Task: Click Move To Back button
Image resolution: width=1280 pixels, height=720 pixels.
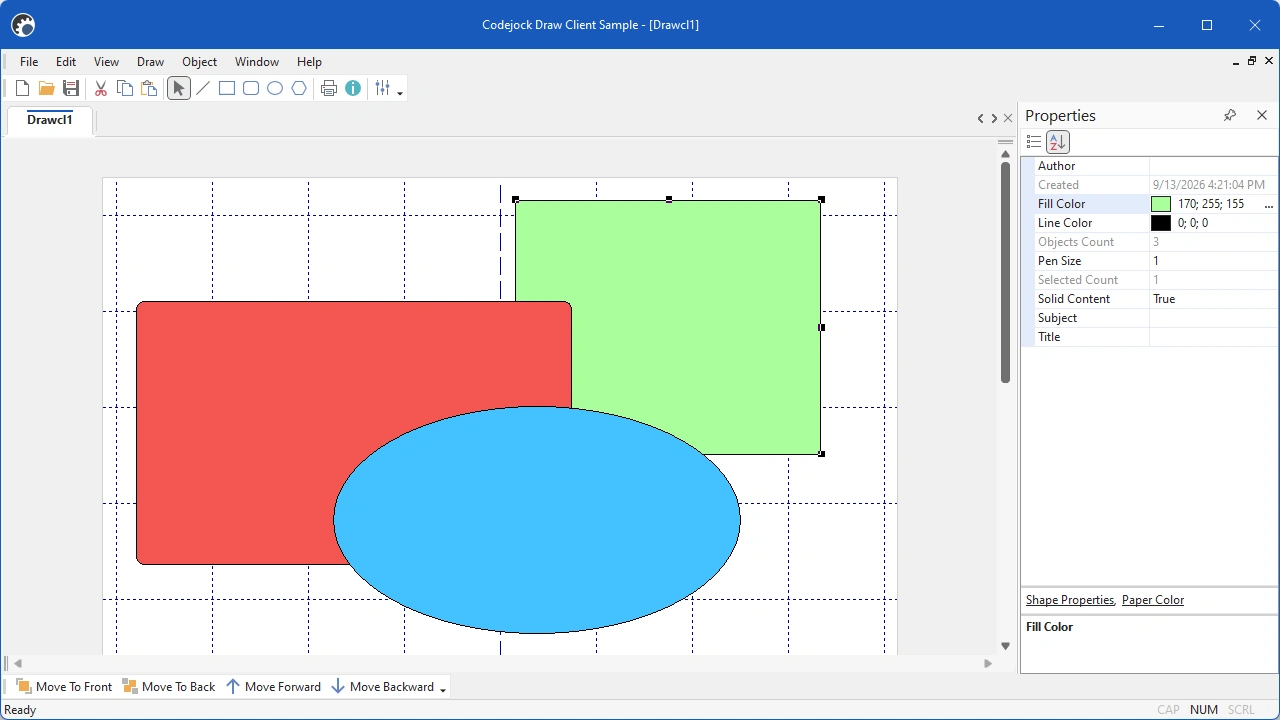Action: coord(169,687)
